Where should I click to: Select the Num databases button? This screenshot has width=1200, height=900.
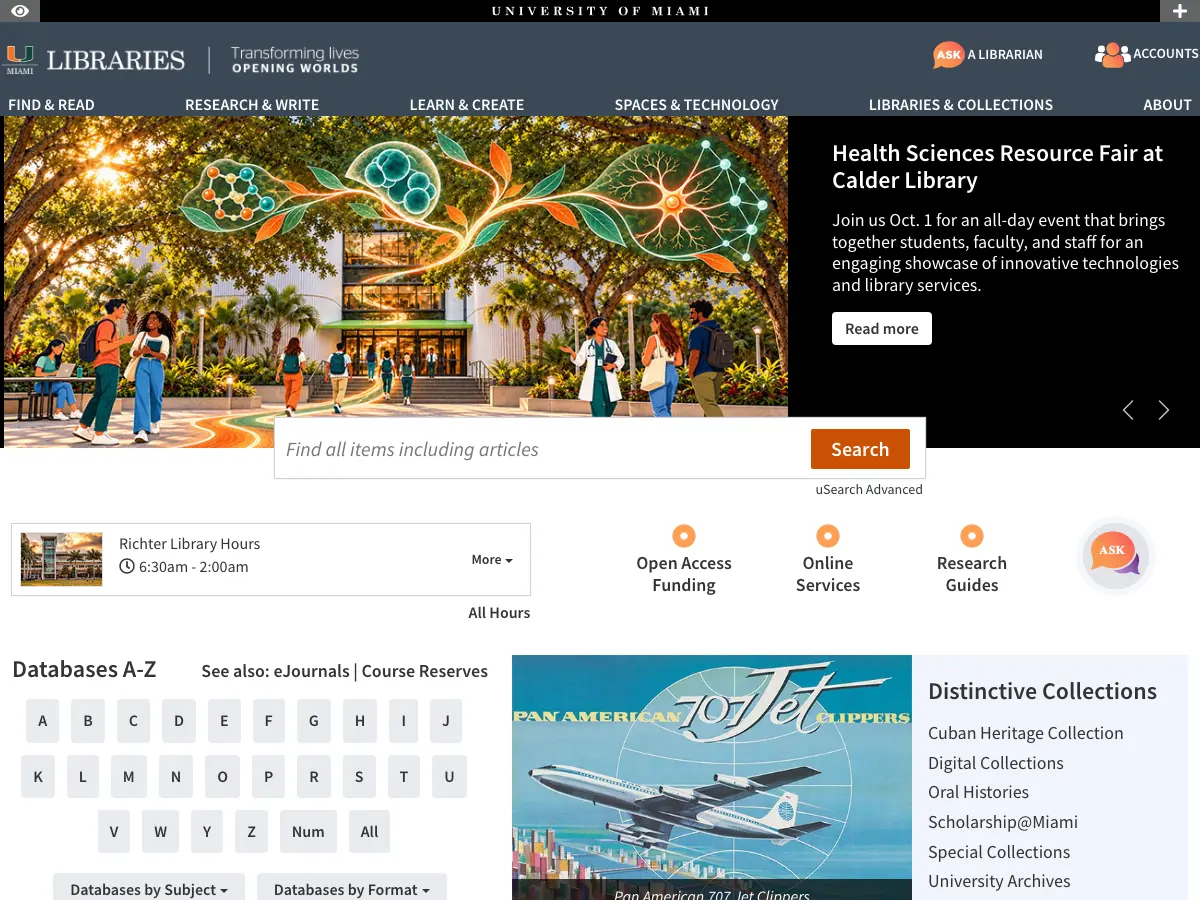click(308, 832)
